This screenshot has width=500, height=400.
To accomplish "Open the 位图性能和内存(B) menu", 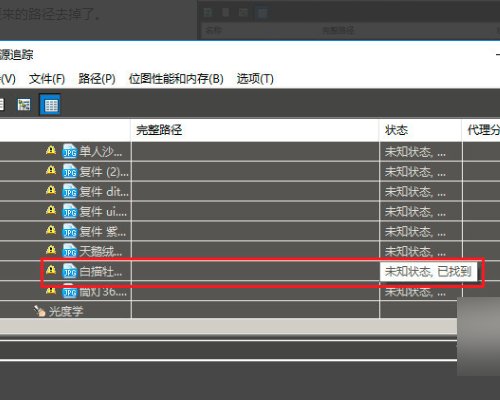I will 176,79.
